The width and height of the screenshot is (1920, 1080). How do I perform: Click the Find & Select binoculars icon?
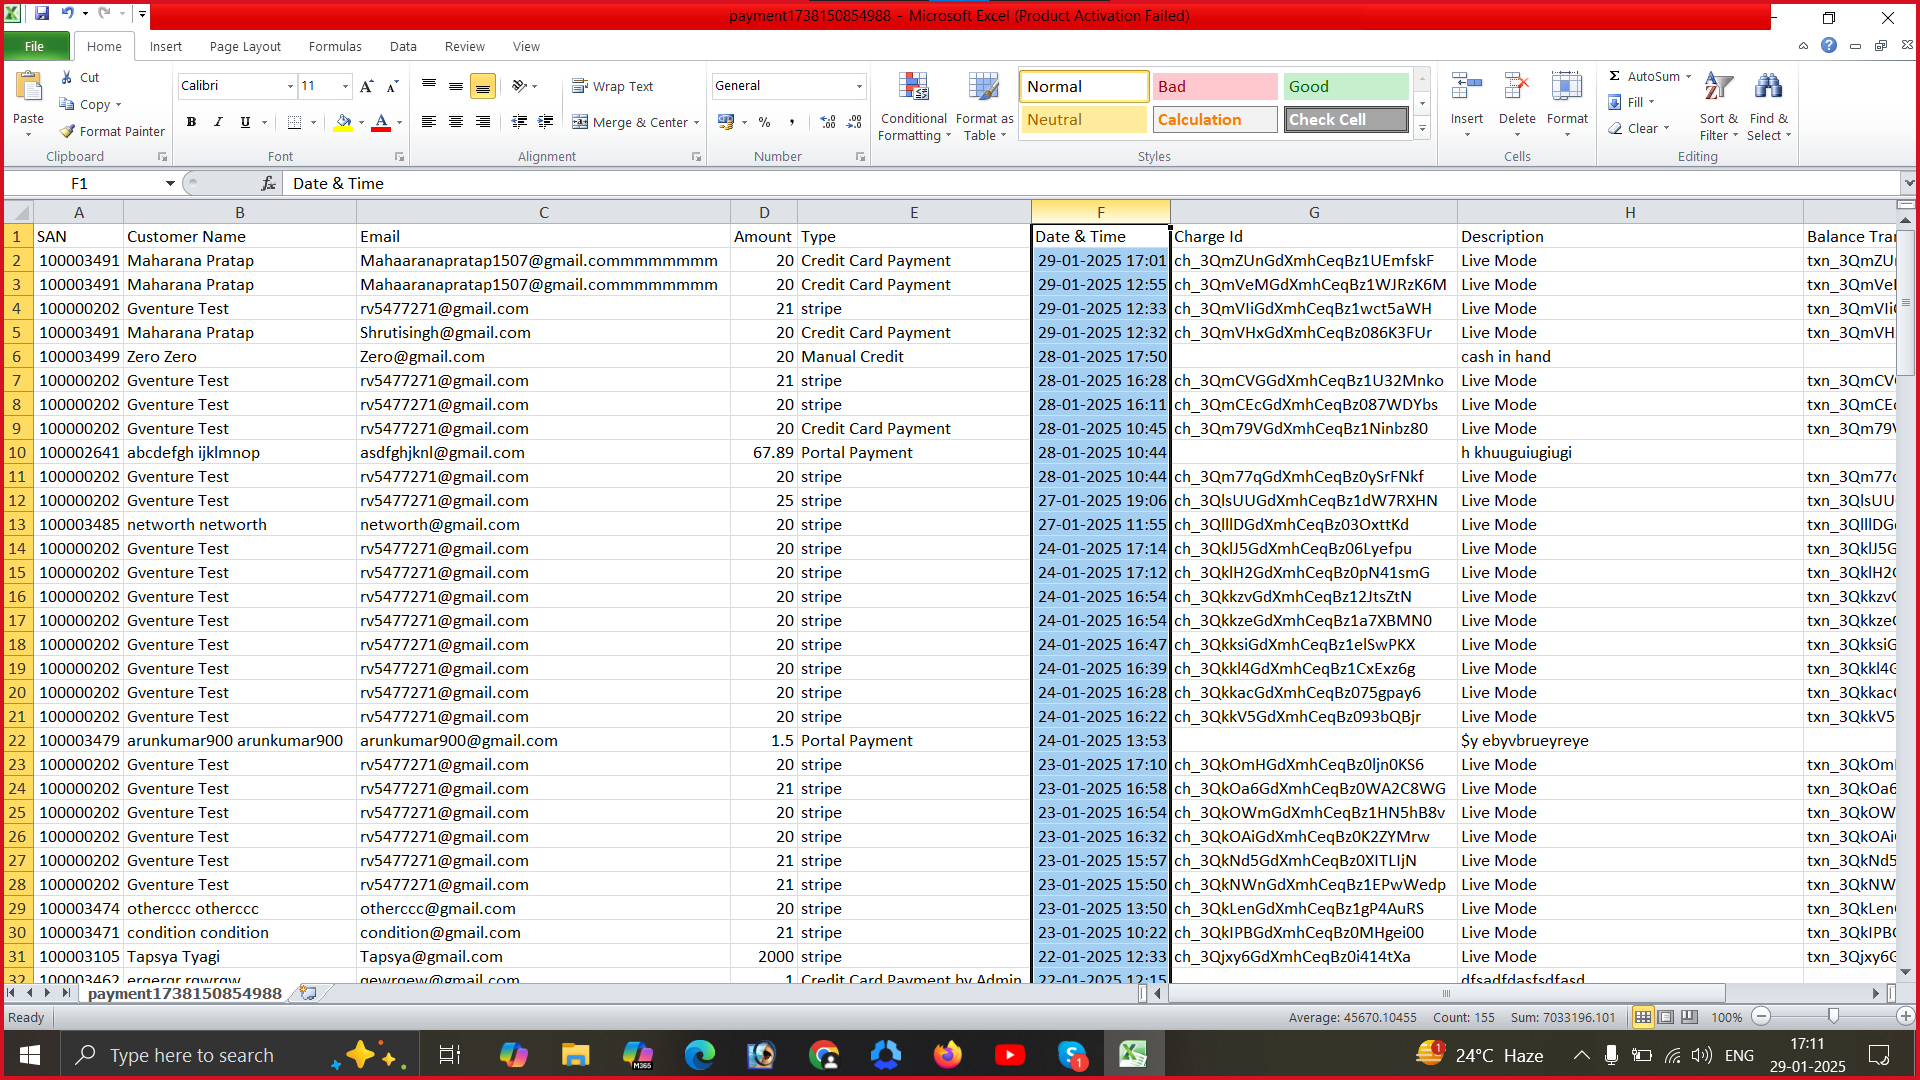[x=1767, y=88]
